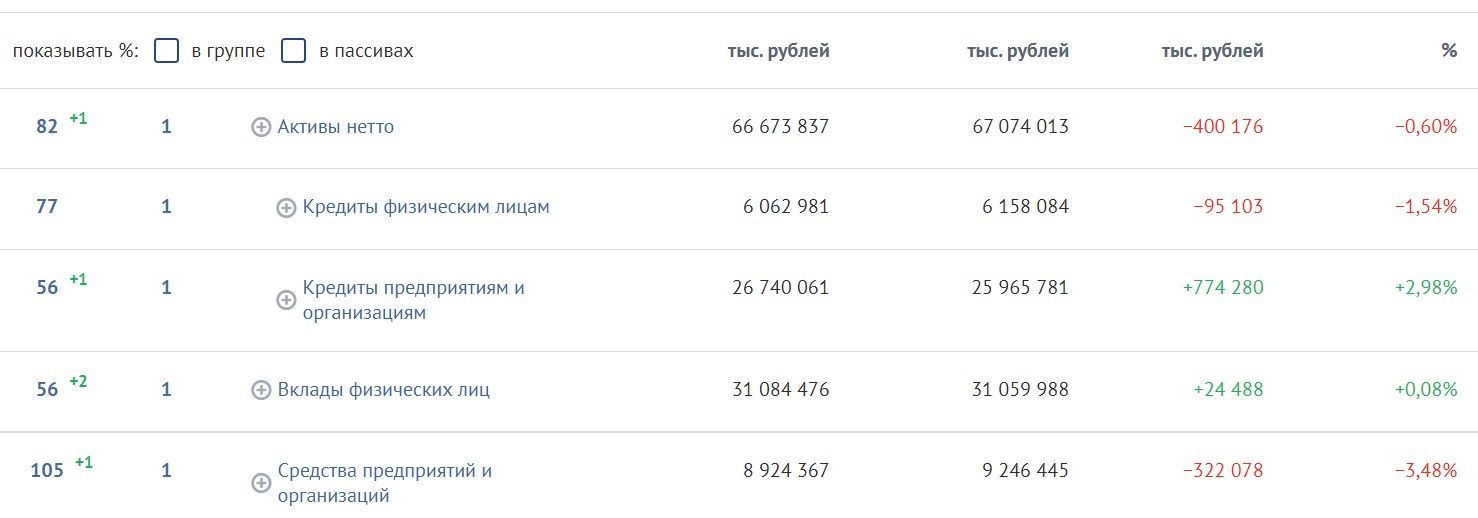Tick the в пассивах checkbox
1478x518 pixels.
pos(293,51)
